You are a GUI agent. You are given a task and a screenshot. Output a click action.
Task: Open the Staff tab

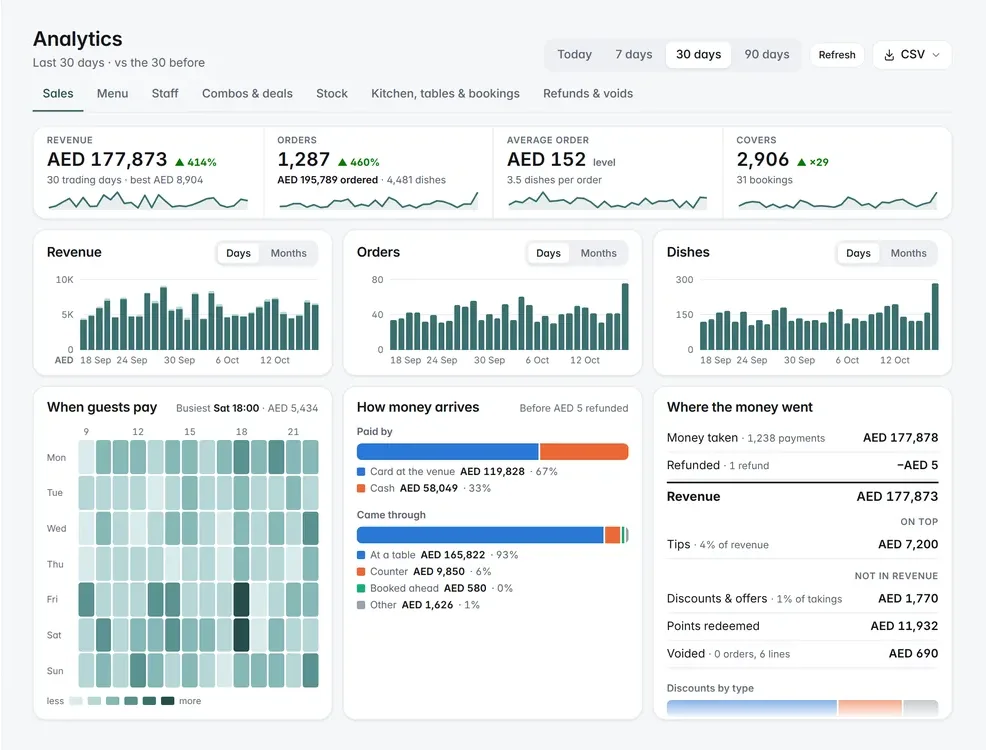point(165,94)
